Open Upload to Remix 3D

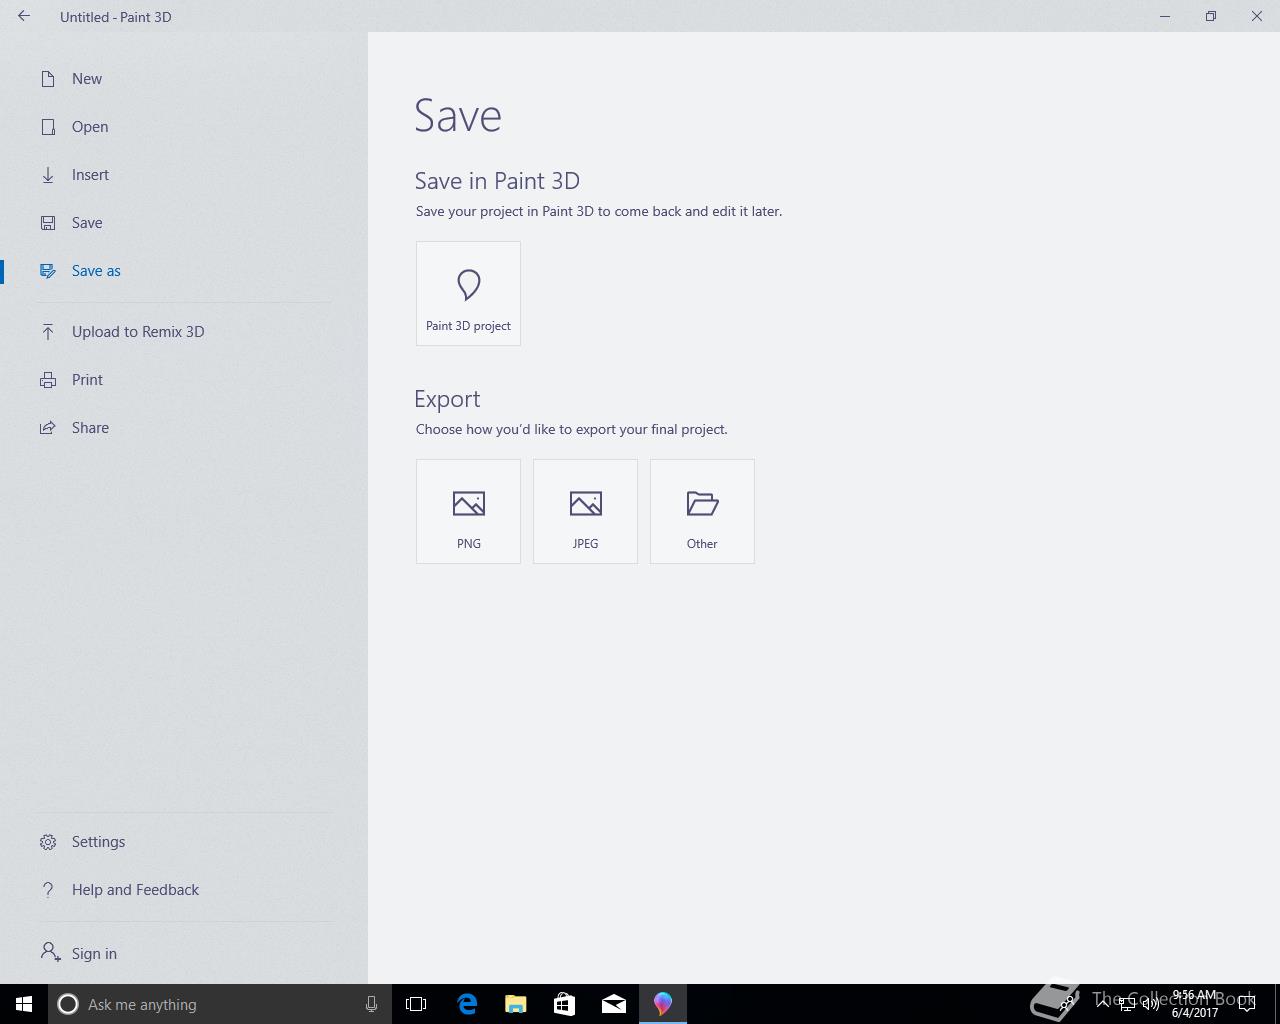184,332
